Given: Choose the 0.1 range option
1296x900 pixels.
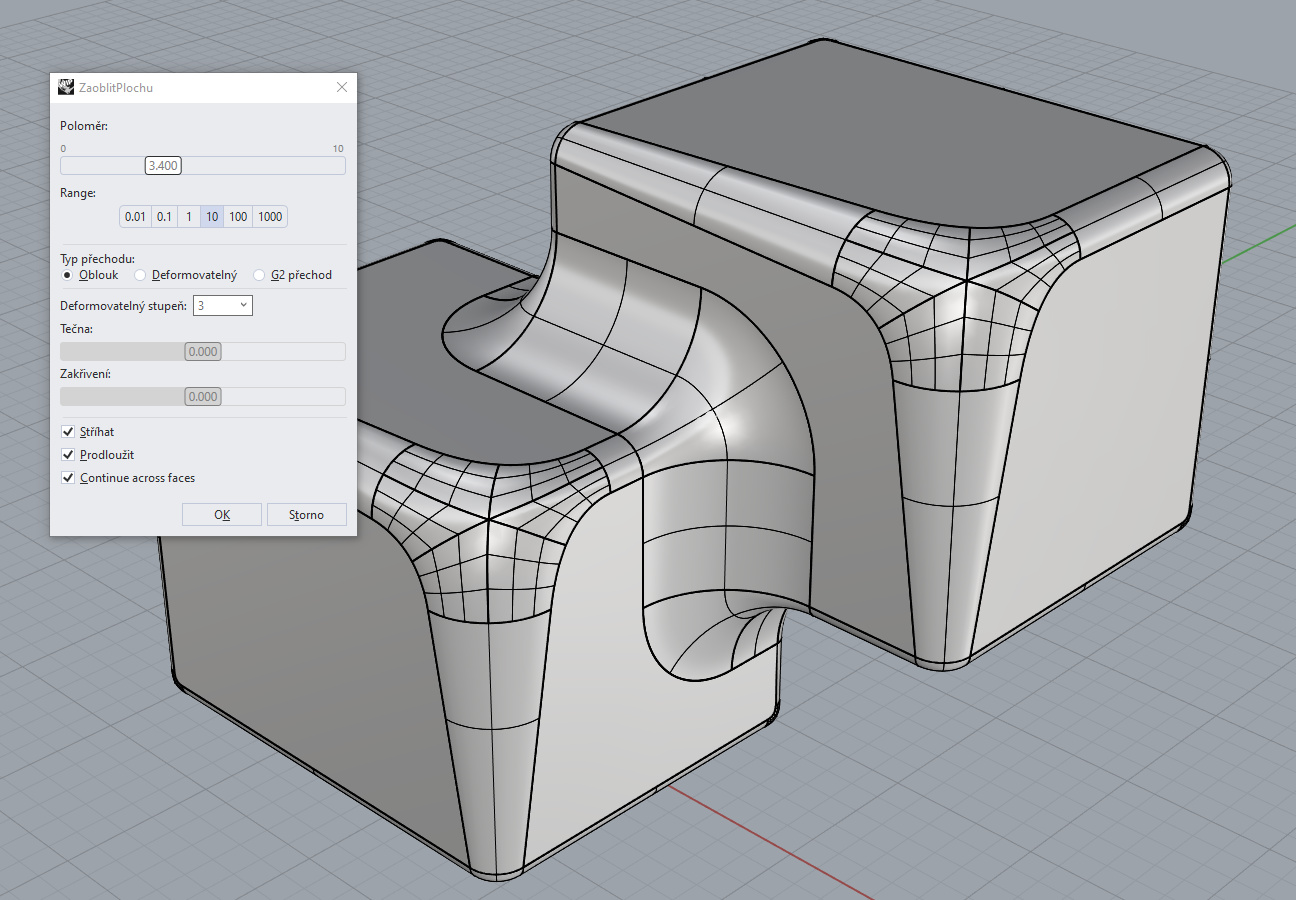Looking at the screenshot, I should click(x=164, y=217).
